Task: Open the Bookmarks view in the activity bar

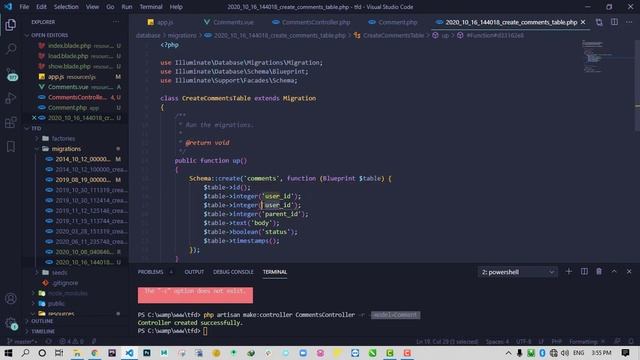Action: [11, 147]
